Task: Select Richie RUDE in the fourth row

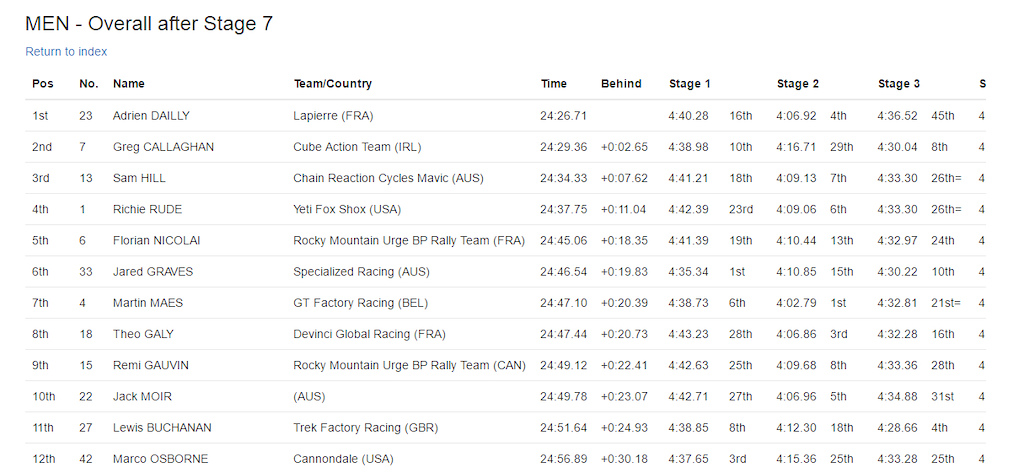Action: click(x=148, y=210)
